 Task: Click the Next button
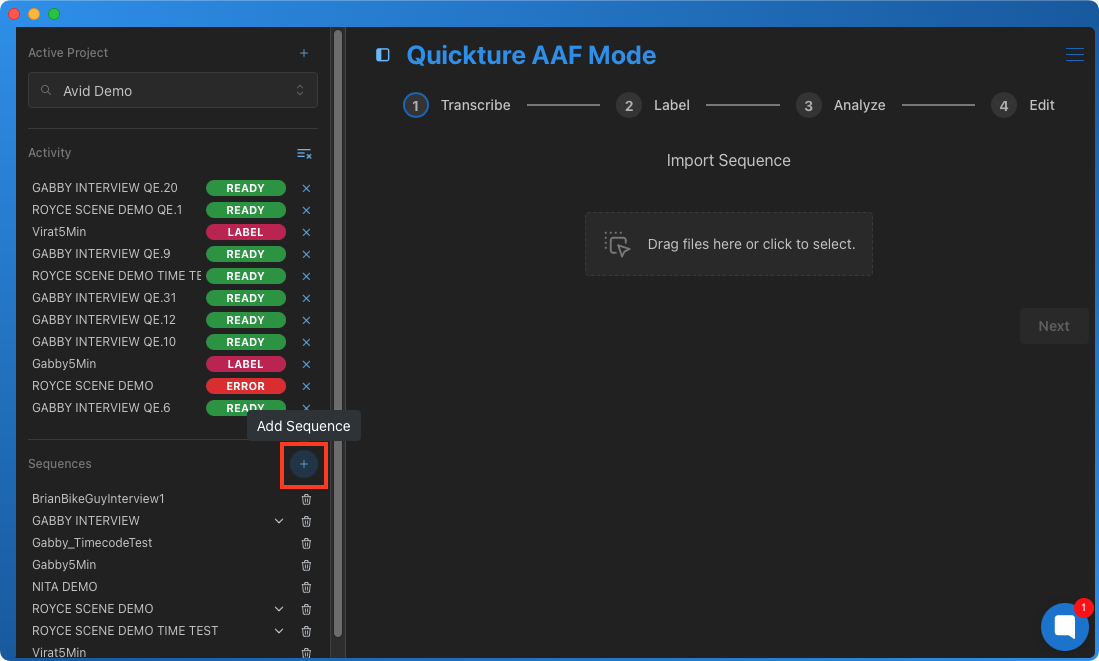(x=1053, y=326)
